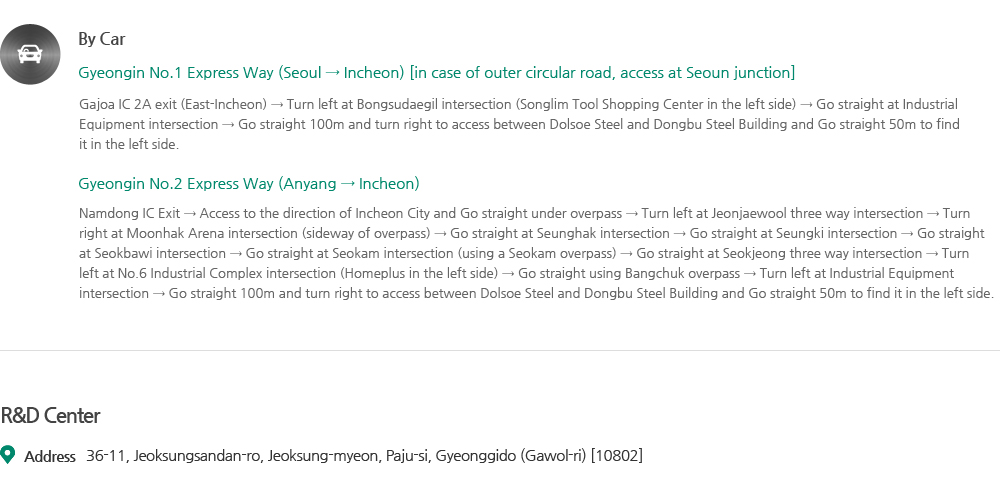The image size is (1000, 483).
Task: Click the Gyeongin No.2 Express Way heading
Action: click(x=249, y=184)
